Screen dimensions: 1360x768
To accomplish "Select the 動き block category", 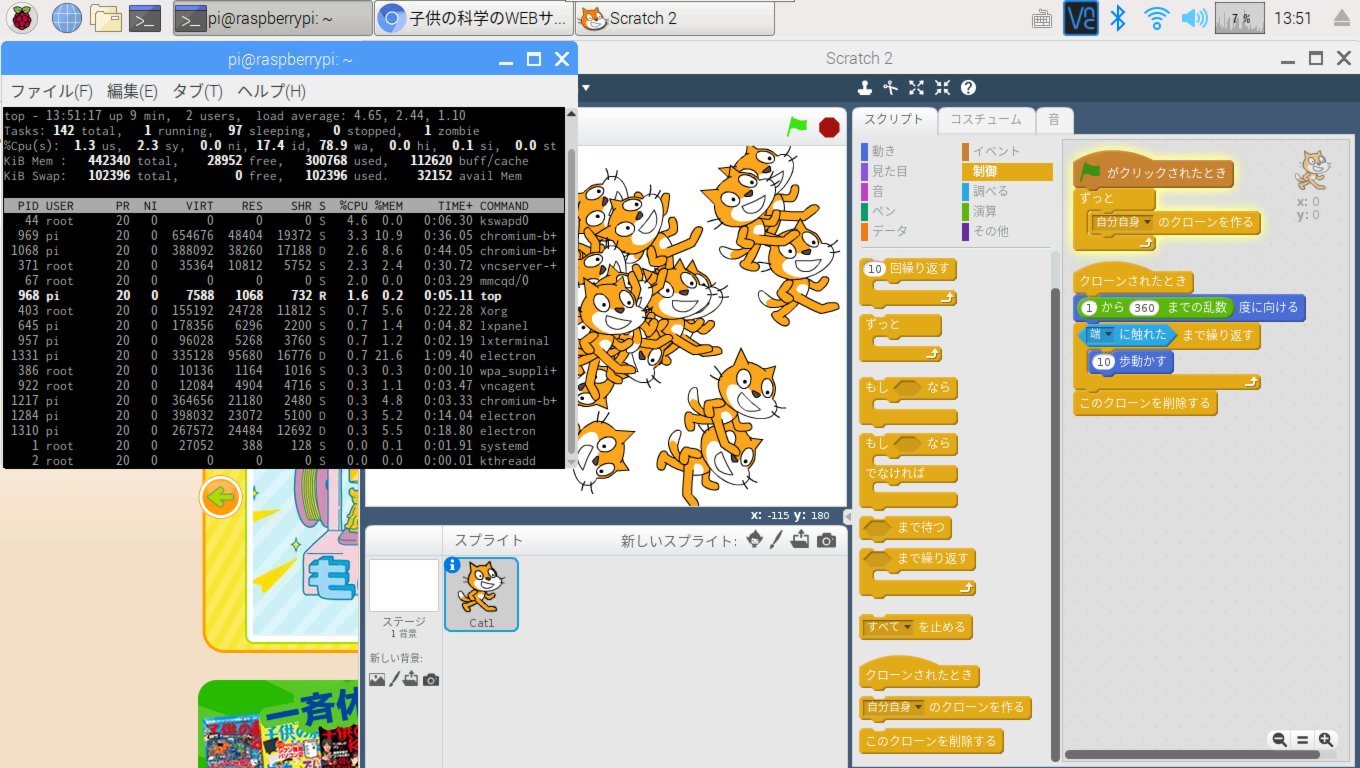I will point(883,151).
